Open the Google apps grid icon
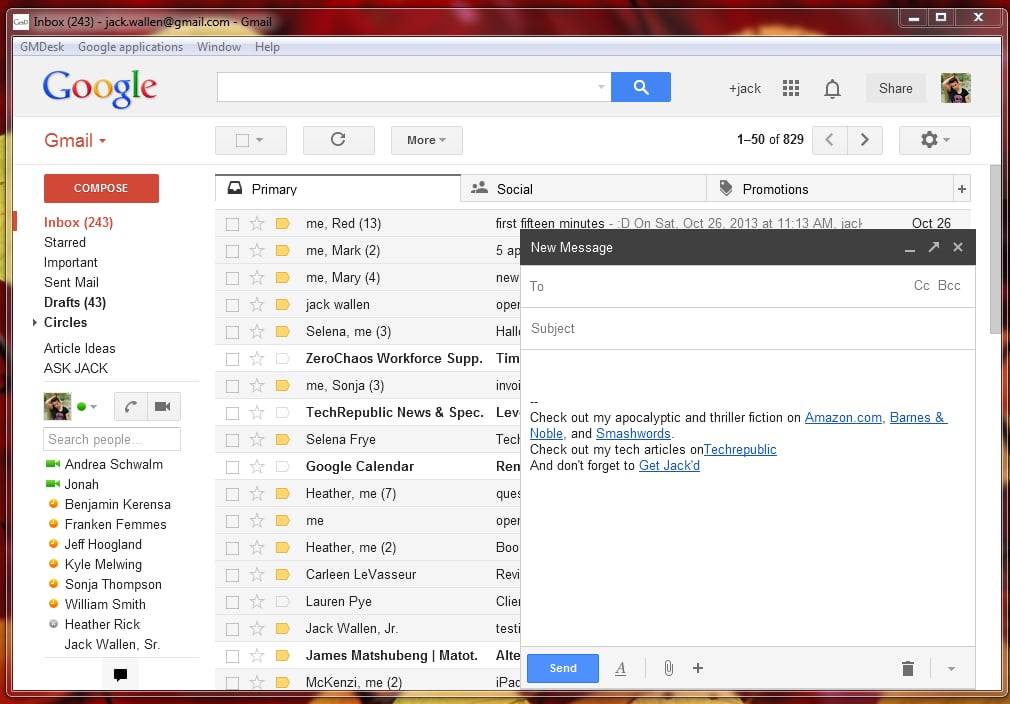Viewport: 1010px width, 704px height. tap(790, 88)
